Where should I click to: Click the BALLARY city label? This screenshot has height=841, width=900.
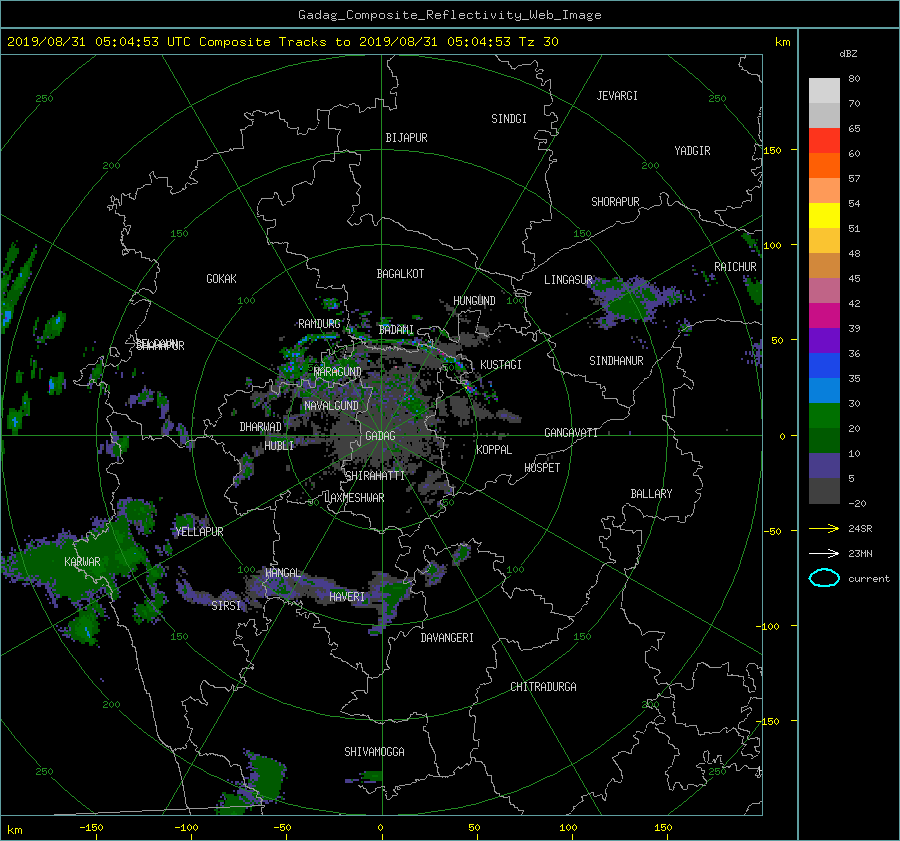651,494
